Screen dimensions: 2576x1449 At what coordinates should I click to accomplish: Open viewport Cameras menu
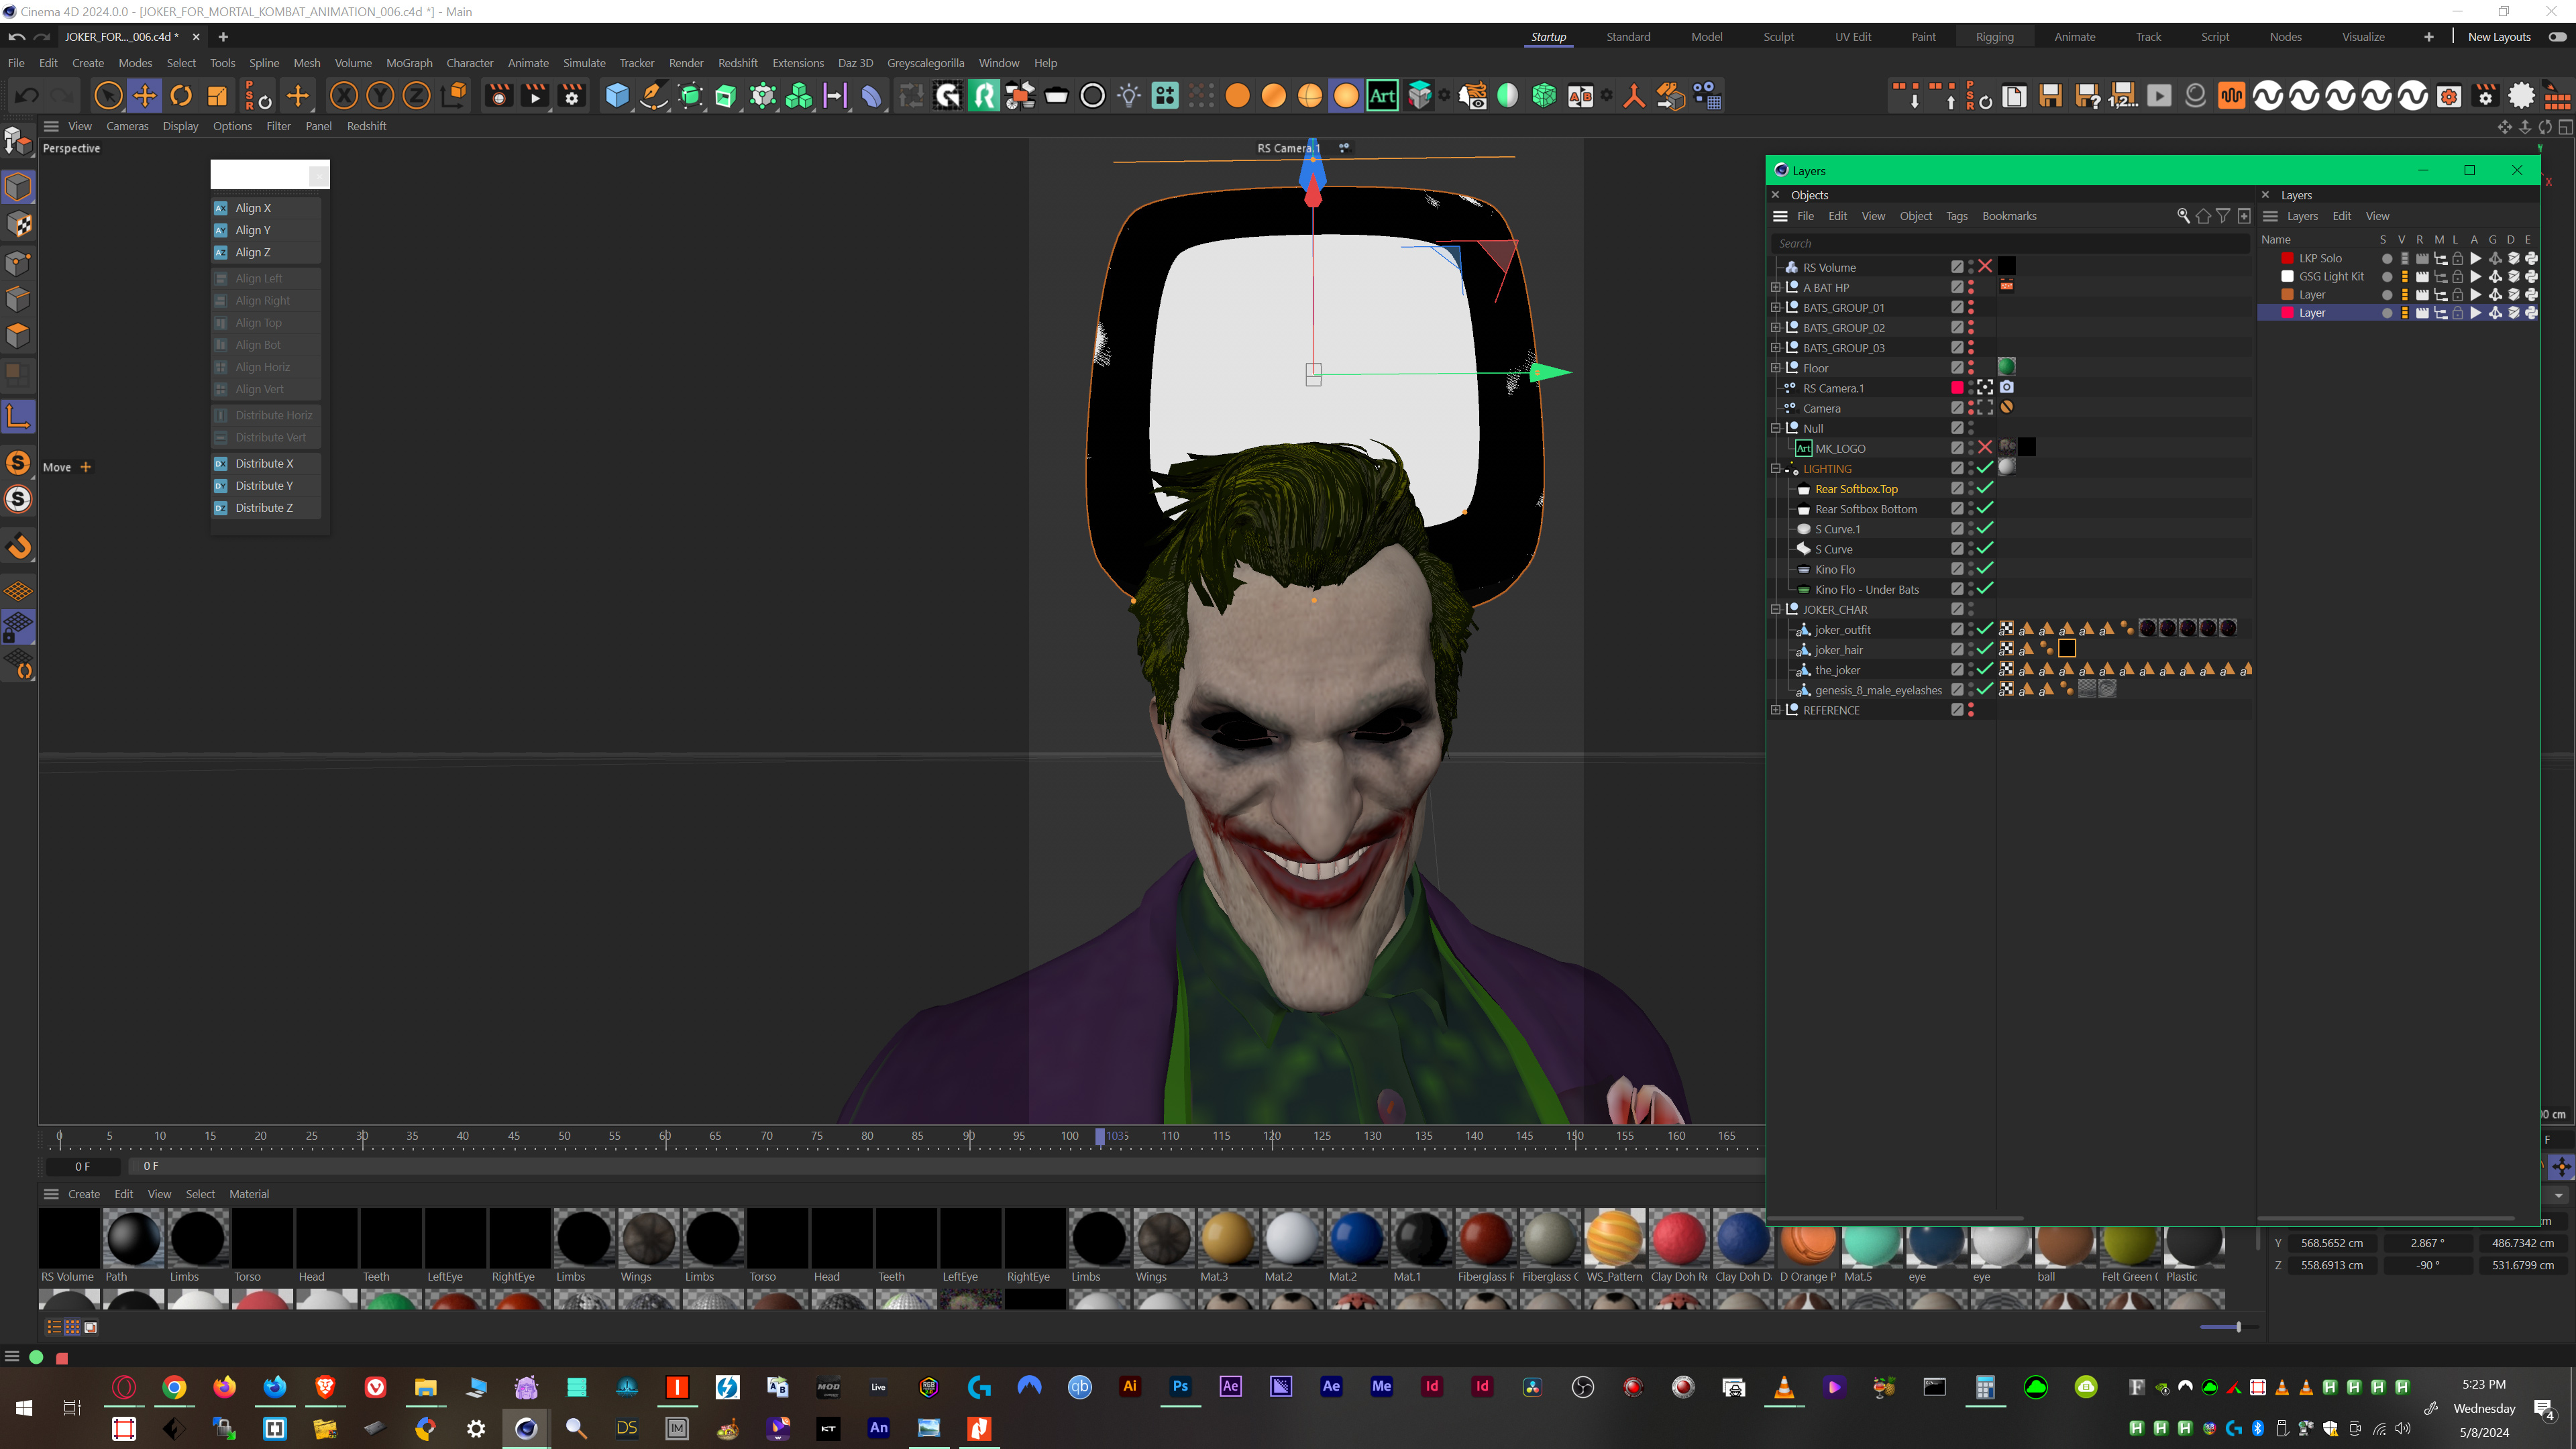[x=127, y=126]
